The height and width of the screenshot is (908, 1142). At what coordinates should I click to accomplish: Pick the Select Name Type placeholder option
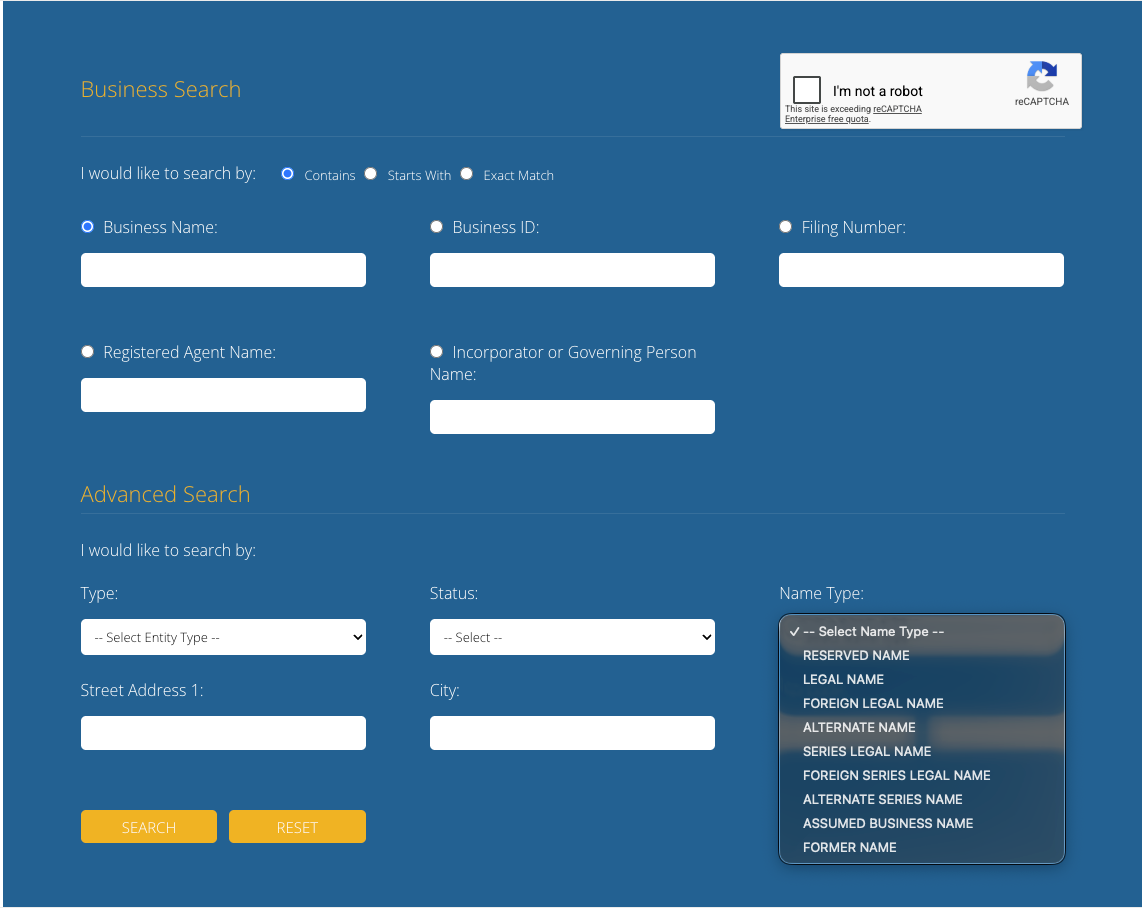tap(921, 631)
